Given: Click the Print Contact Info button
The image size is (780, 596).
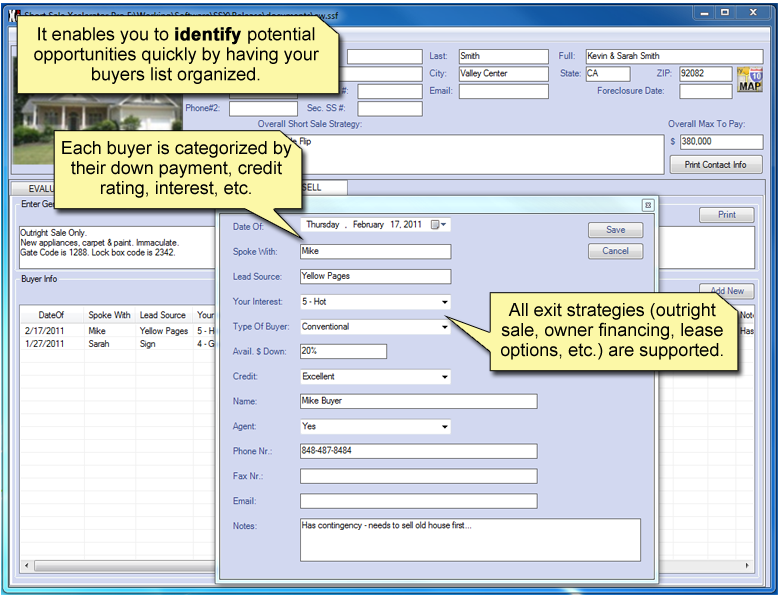Looking at the screenshot, I should (715, 165).
